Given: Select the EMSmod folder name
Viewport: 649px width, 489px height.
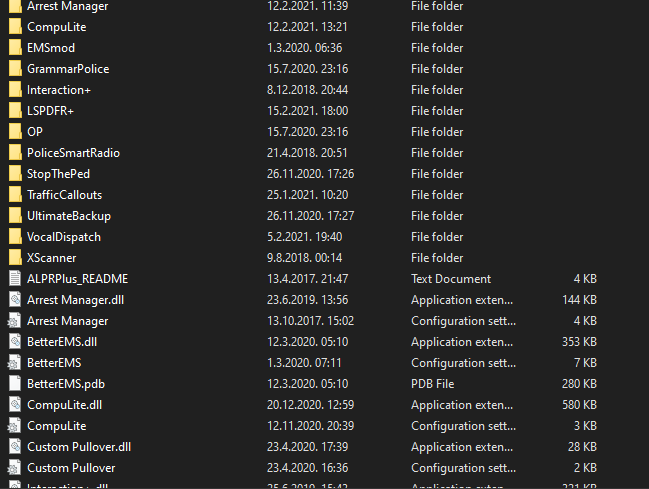Looking at the screenshot, I should tap(50, 48).
